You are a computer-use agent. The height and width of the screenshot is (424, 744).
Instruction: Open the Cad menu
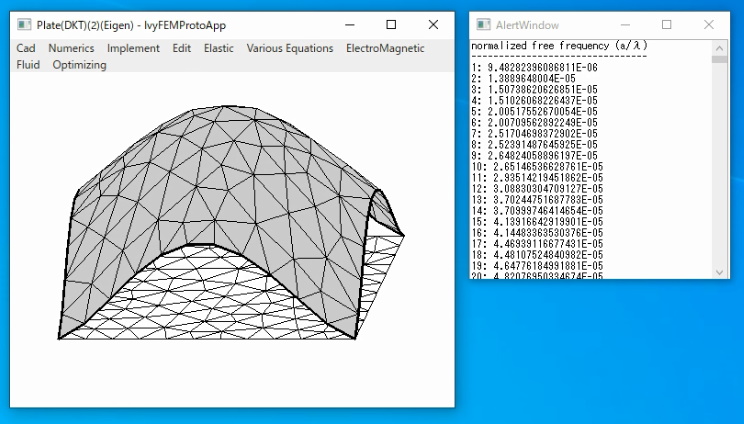[26, 48]
